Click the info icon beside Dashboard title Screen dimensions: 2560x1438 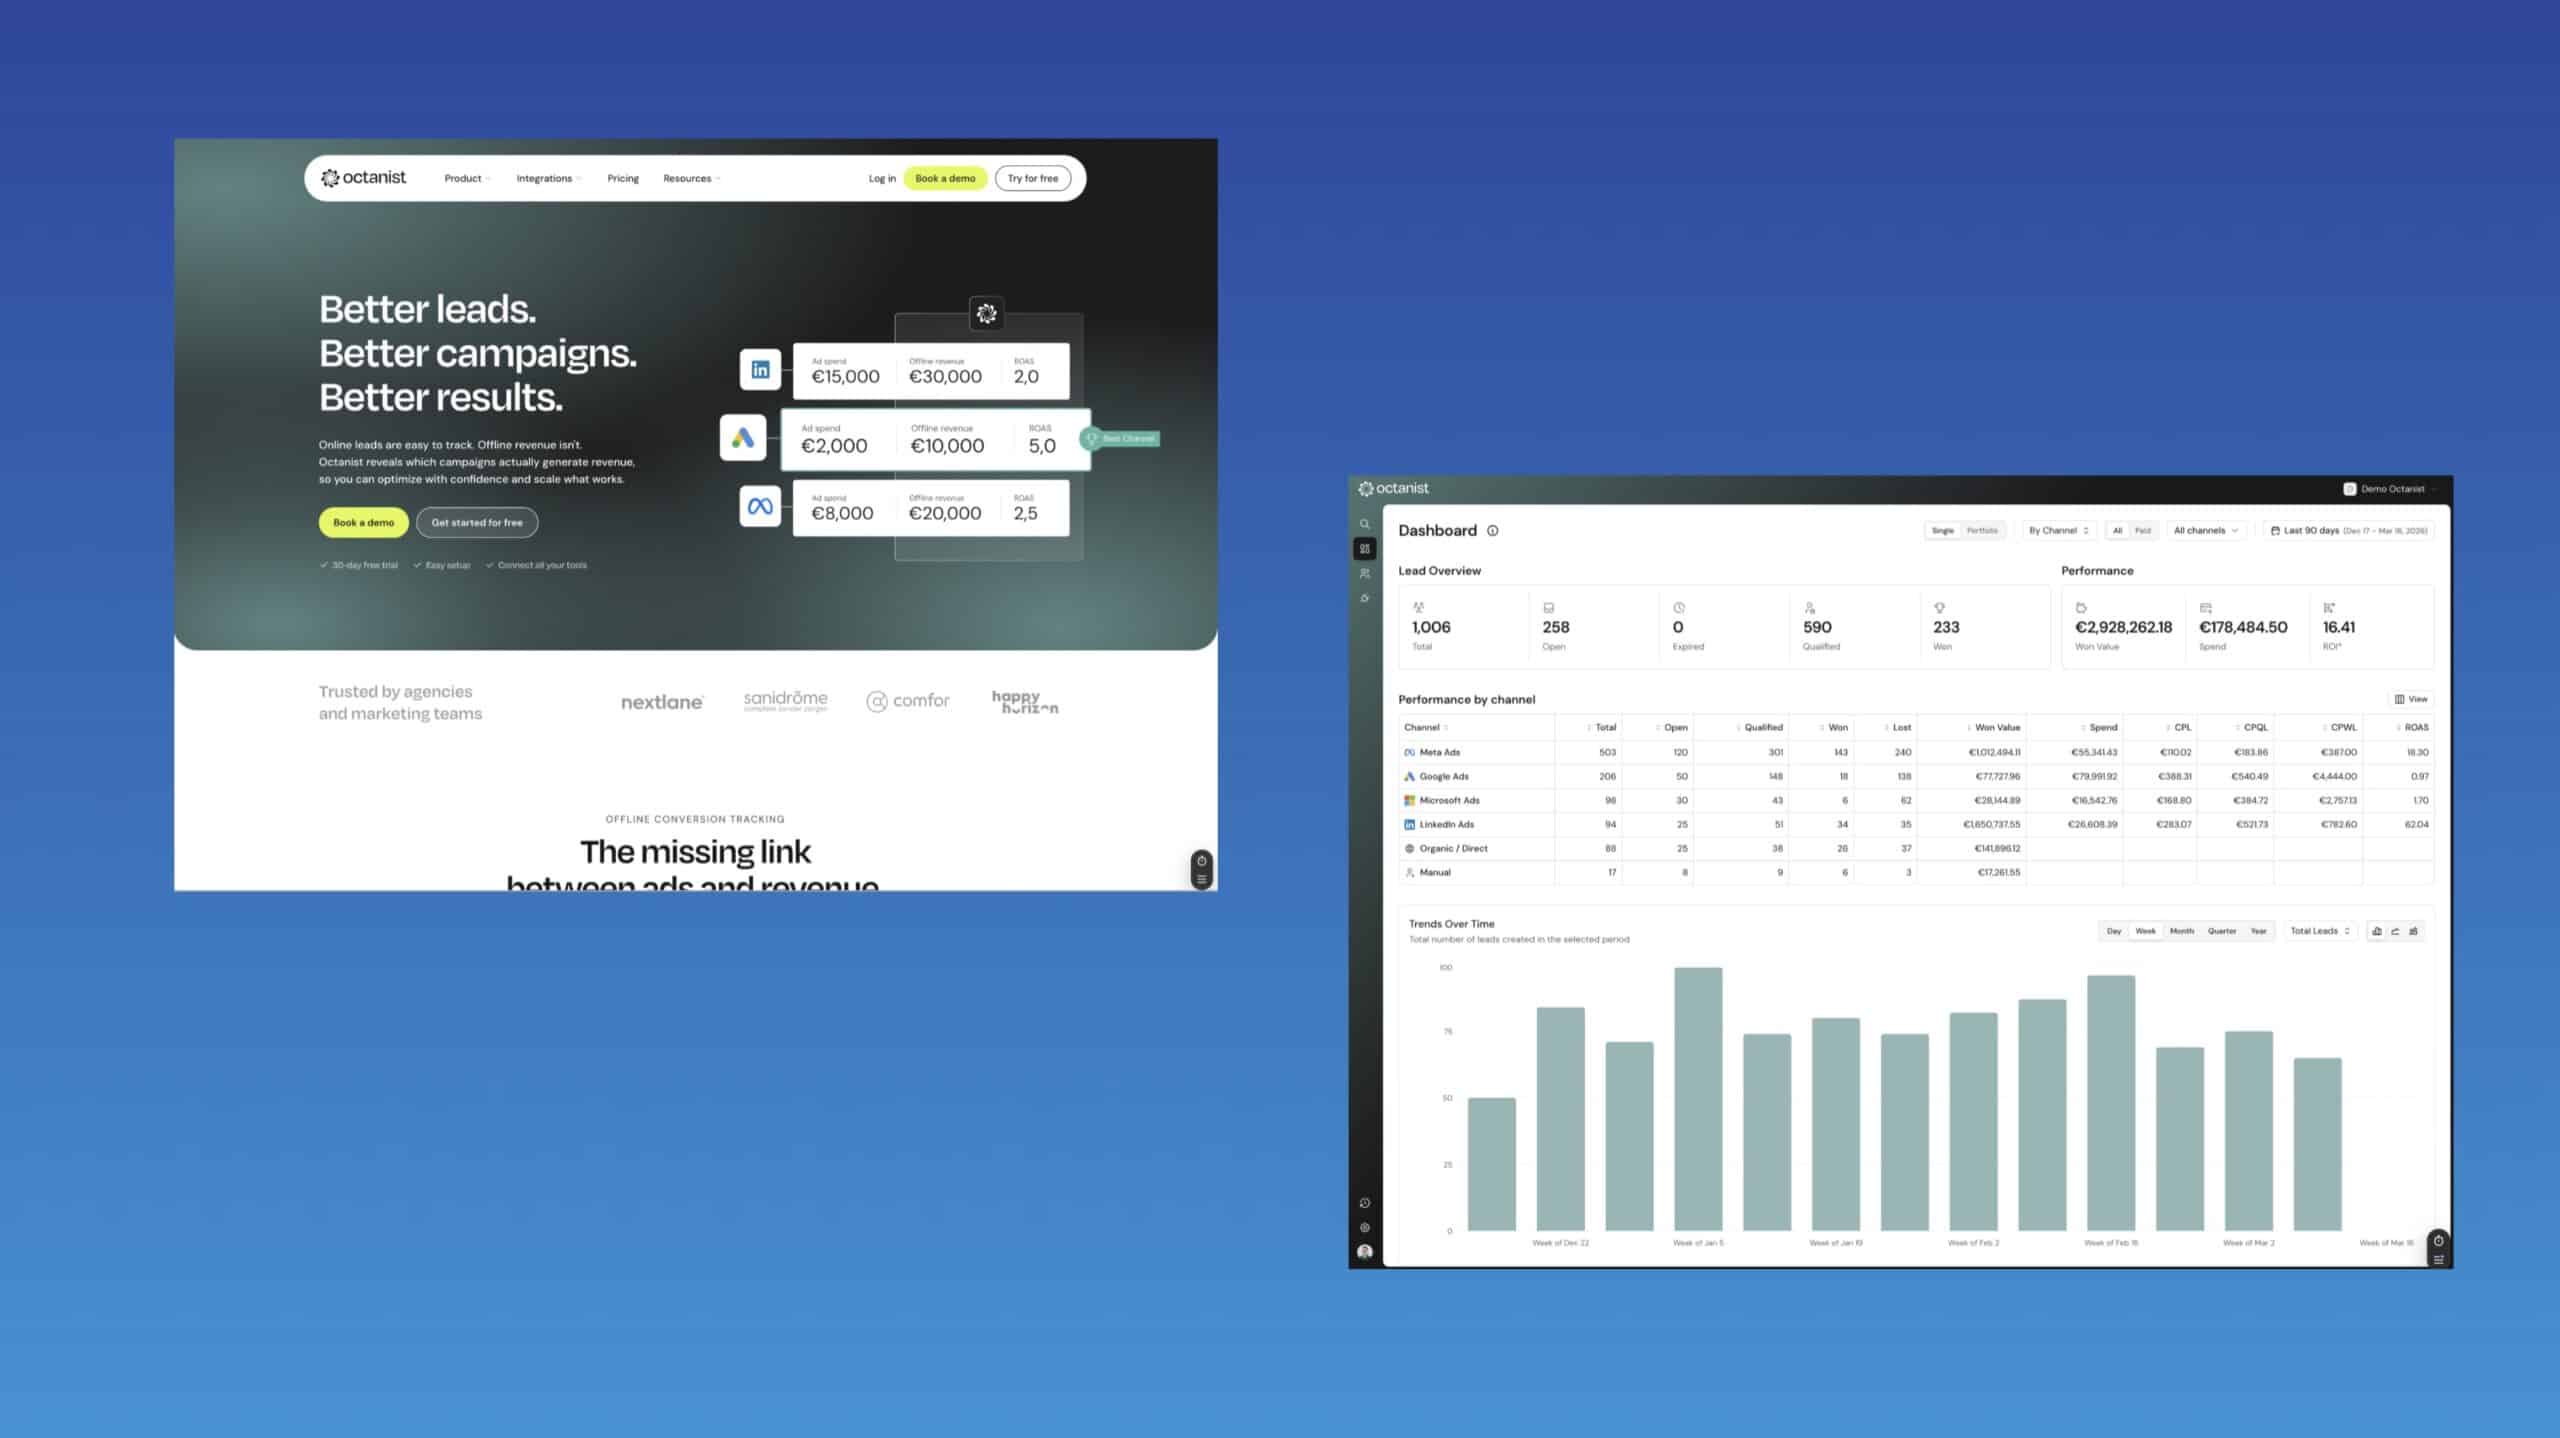pyautogui.click(x=1492, y=531)
